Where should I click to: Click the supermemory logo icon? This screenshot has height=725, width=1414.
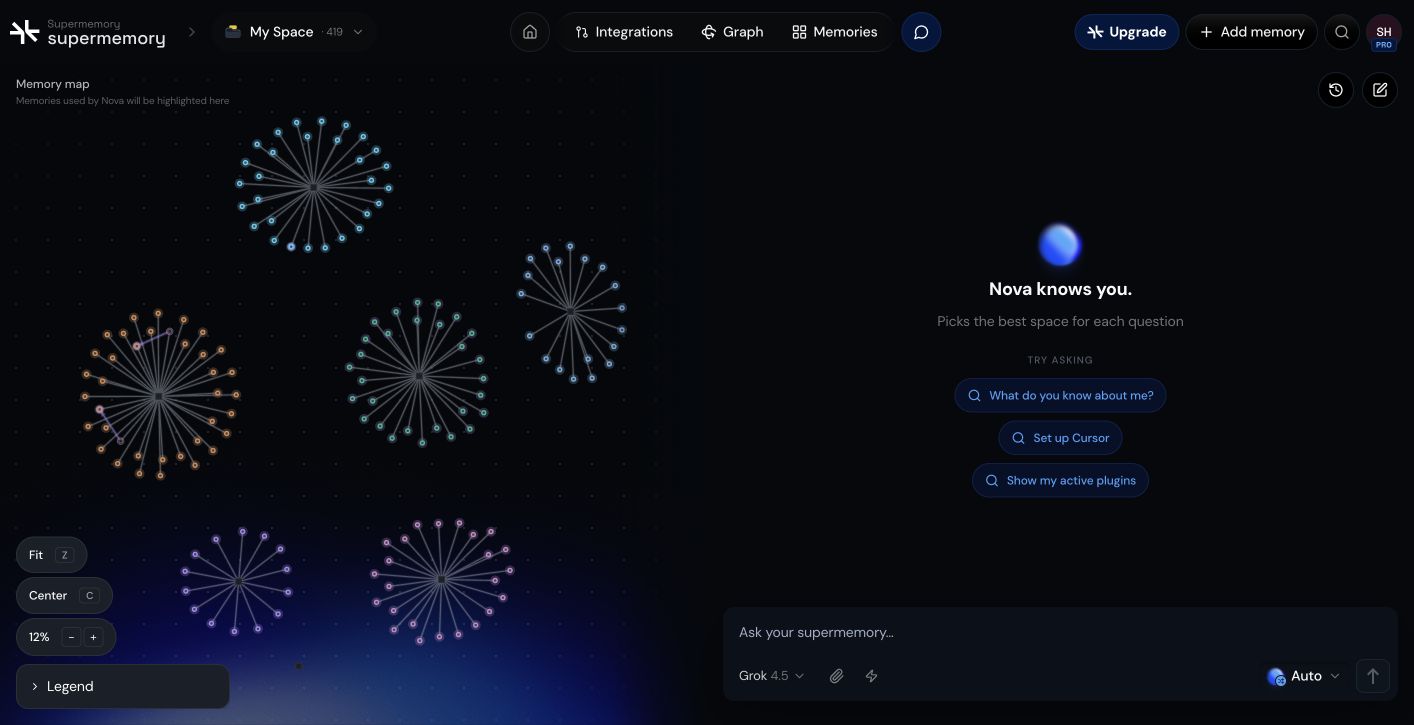(24, 32)
